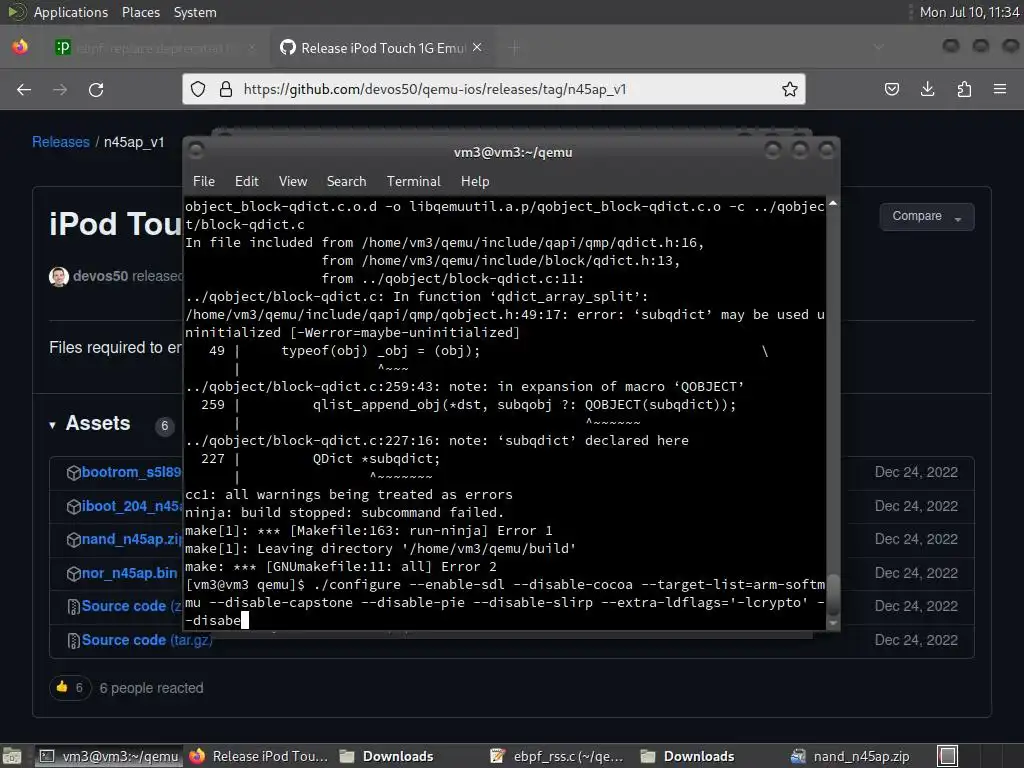Open the Places menu
The width and height of the screenshot is (1024, 768).
click(140, 12)
